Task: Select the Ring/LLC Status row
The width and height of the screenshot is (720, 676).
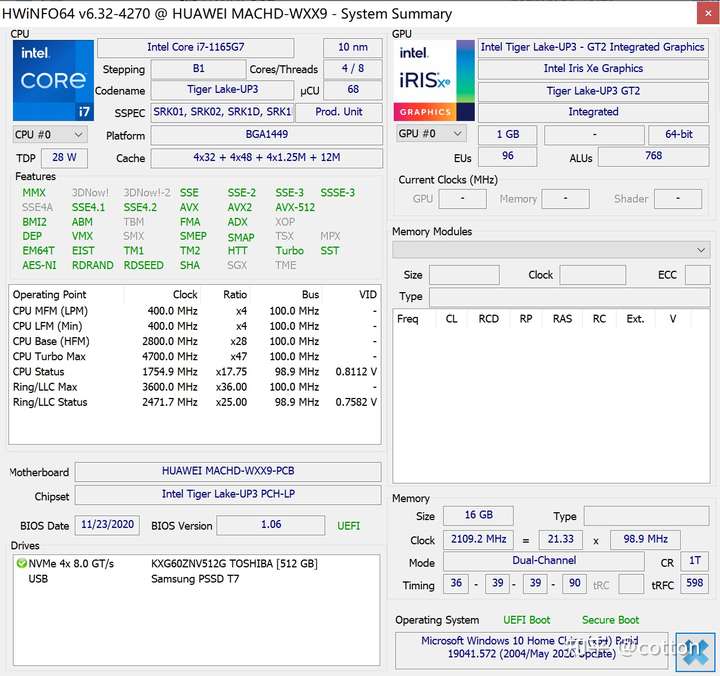Action: (x=195, y=402)
